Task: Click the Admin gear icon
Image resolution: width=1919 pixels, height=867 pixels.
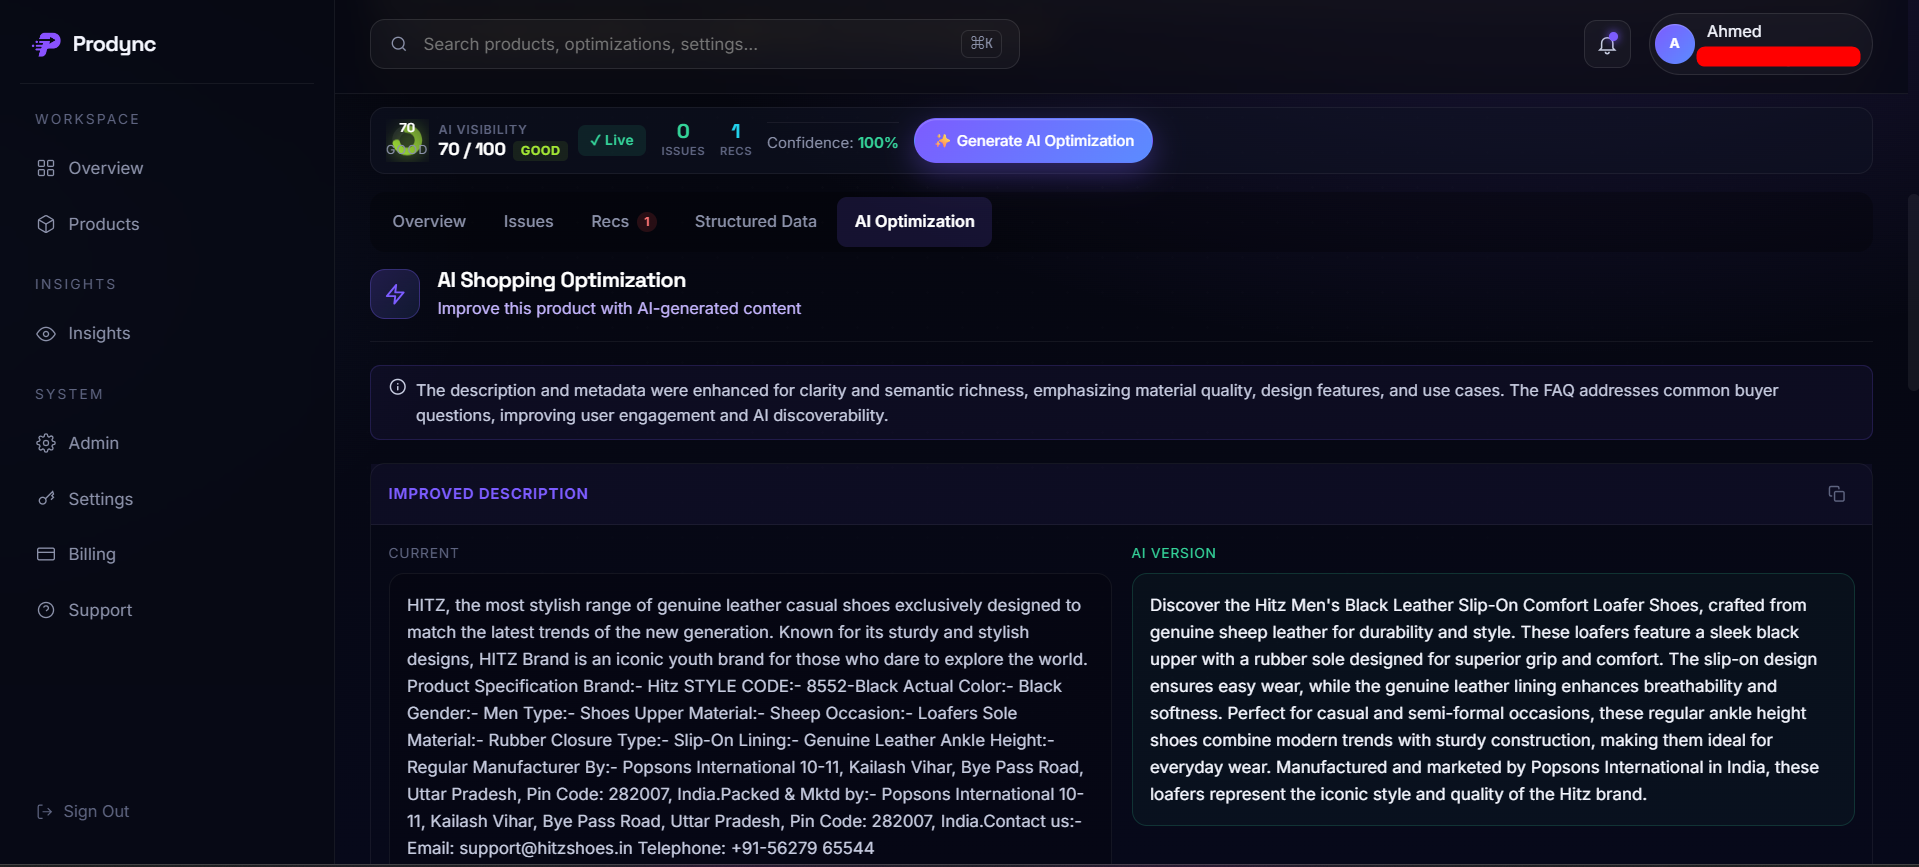Action: point(46,443)
